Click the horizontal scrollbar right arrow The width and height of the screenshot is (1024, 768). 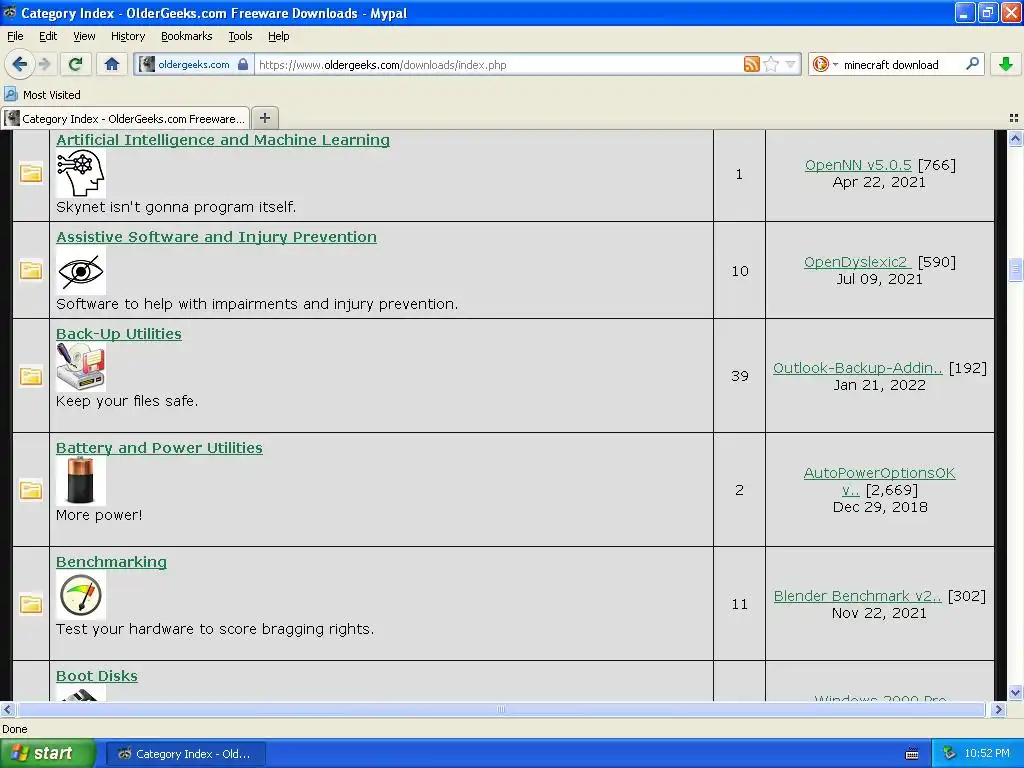998,709
